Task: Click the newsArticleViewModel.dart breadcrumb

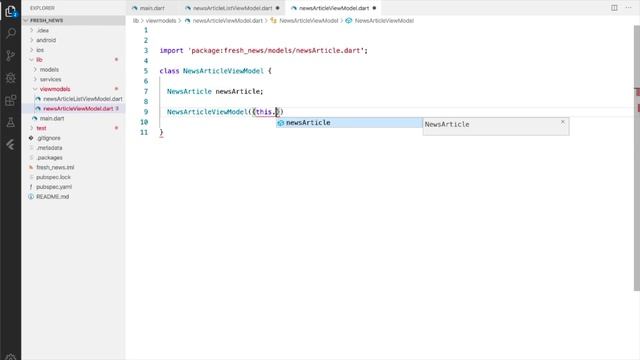Action: (223, 20)
